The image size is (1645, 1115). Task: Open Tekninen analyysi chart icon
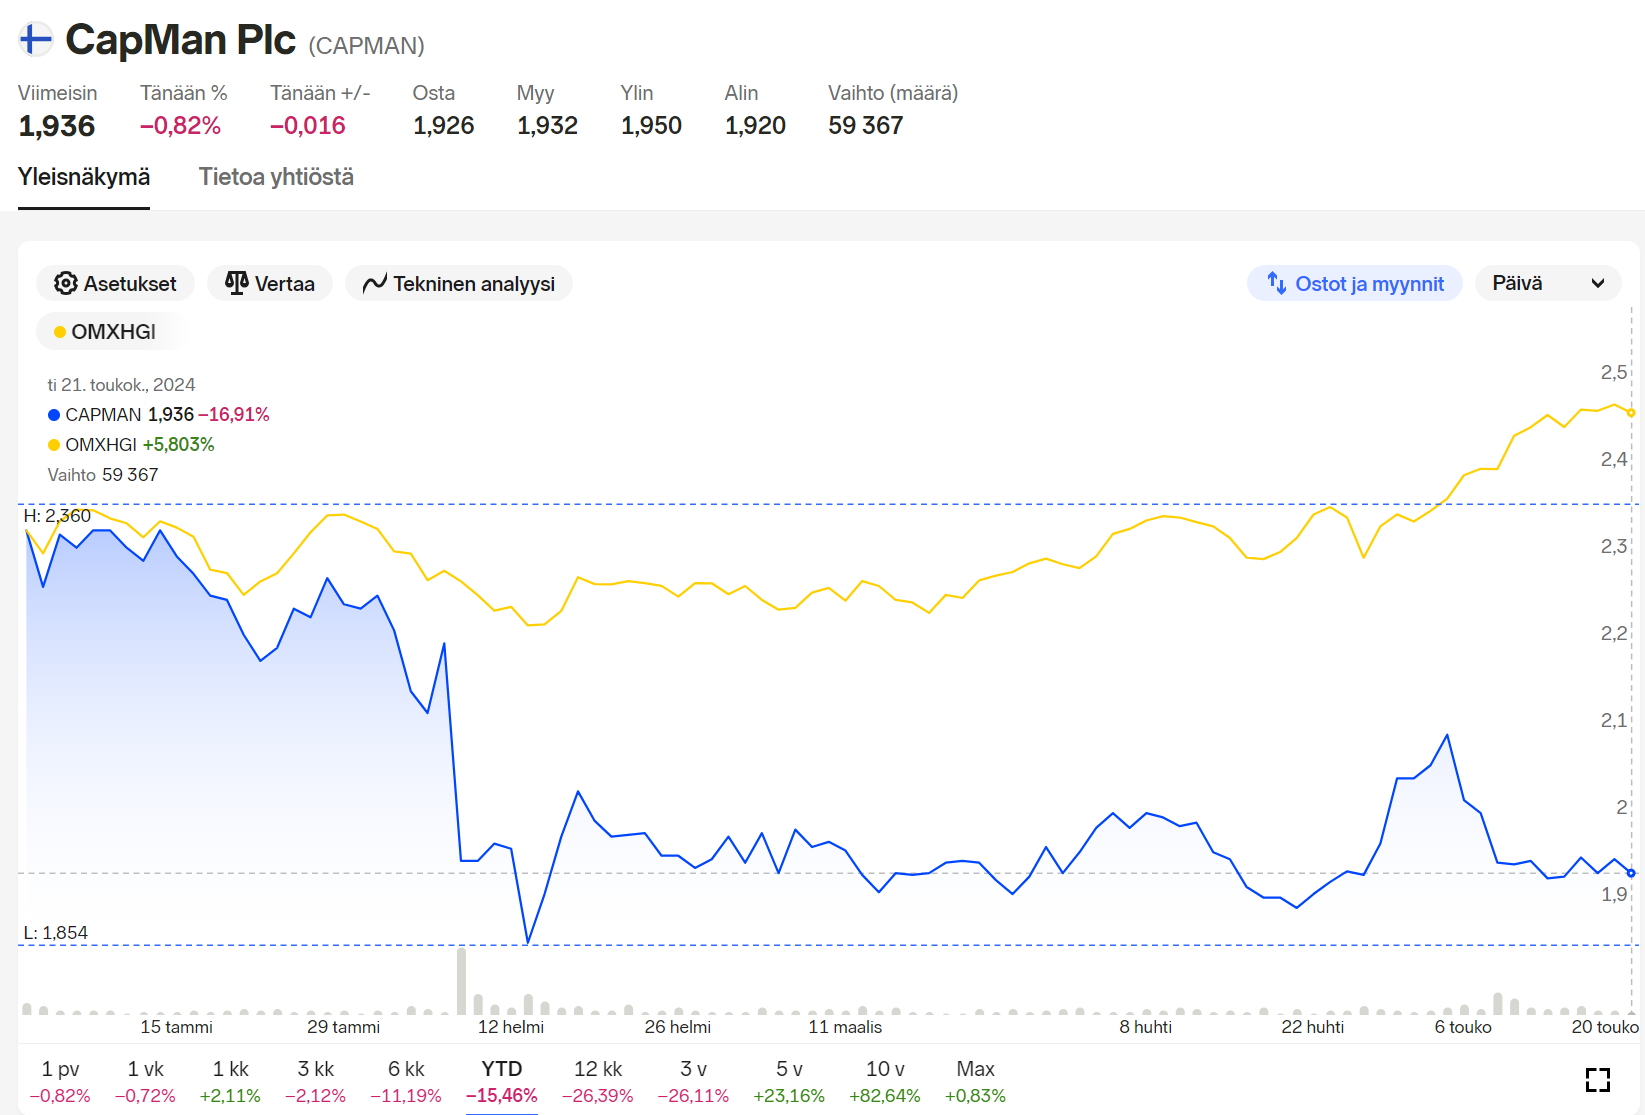coord(375,284)
